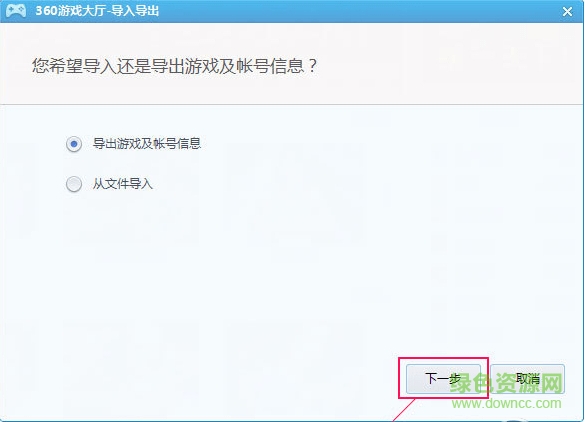Close the 360游戏大厅 import/export dialog

pyautogui.click(x=567, y=12)
